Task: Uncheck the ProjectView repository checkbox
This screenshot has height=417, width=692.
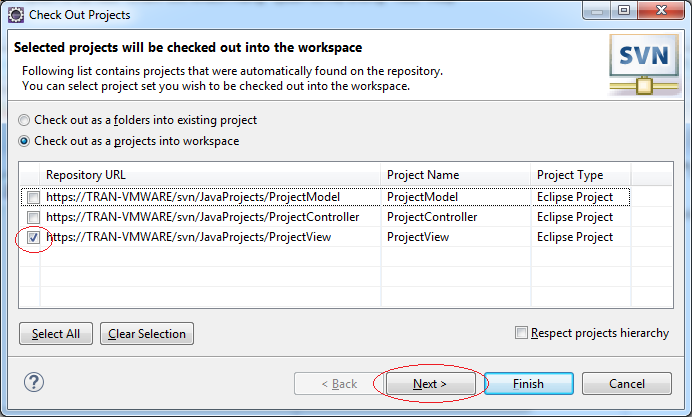Action: click(33, 237)
